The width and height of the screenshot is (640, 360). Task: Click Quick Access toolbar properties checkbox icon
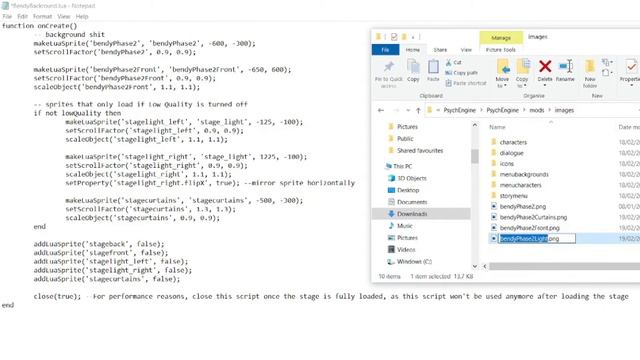click(x=394, y=37)
